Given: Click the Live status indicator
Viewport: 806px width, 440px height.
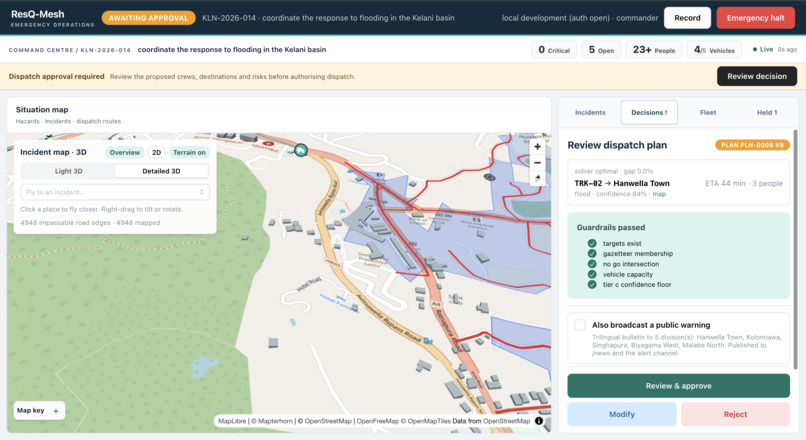Looking at the screenshot, I should 763,49.
